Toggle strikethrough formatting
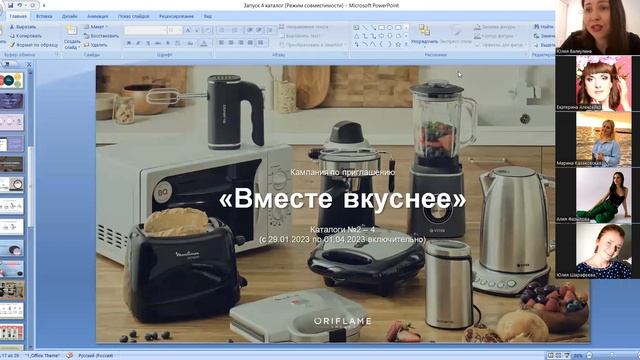The height and width of the screenshot is (360, 640). [x=158, y=43]
